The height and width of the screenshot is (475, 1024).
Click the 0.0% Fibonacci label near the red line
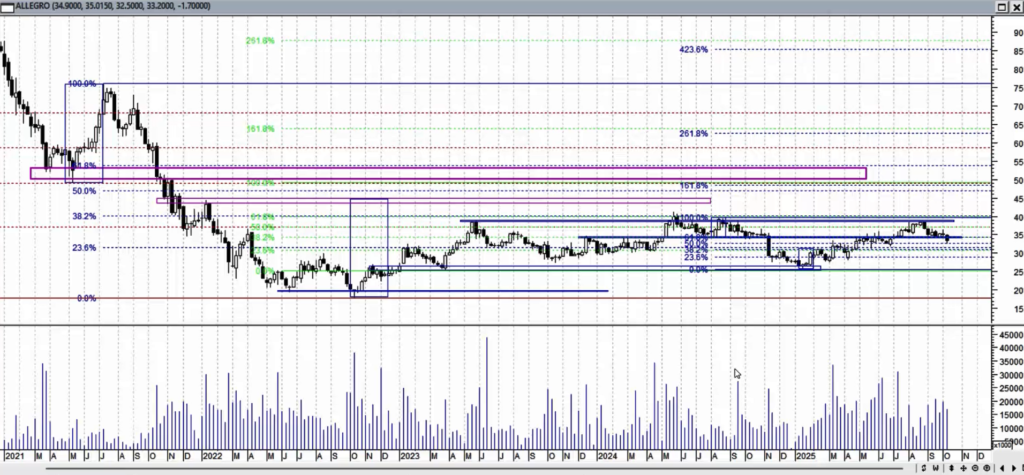click(86, 298)
